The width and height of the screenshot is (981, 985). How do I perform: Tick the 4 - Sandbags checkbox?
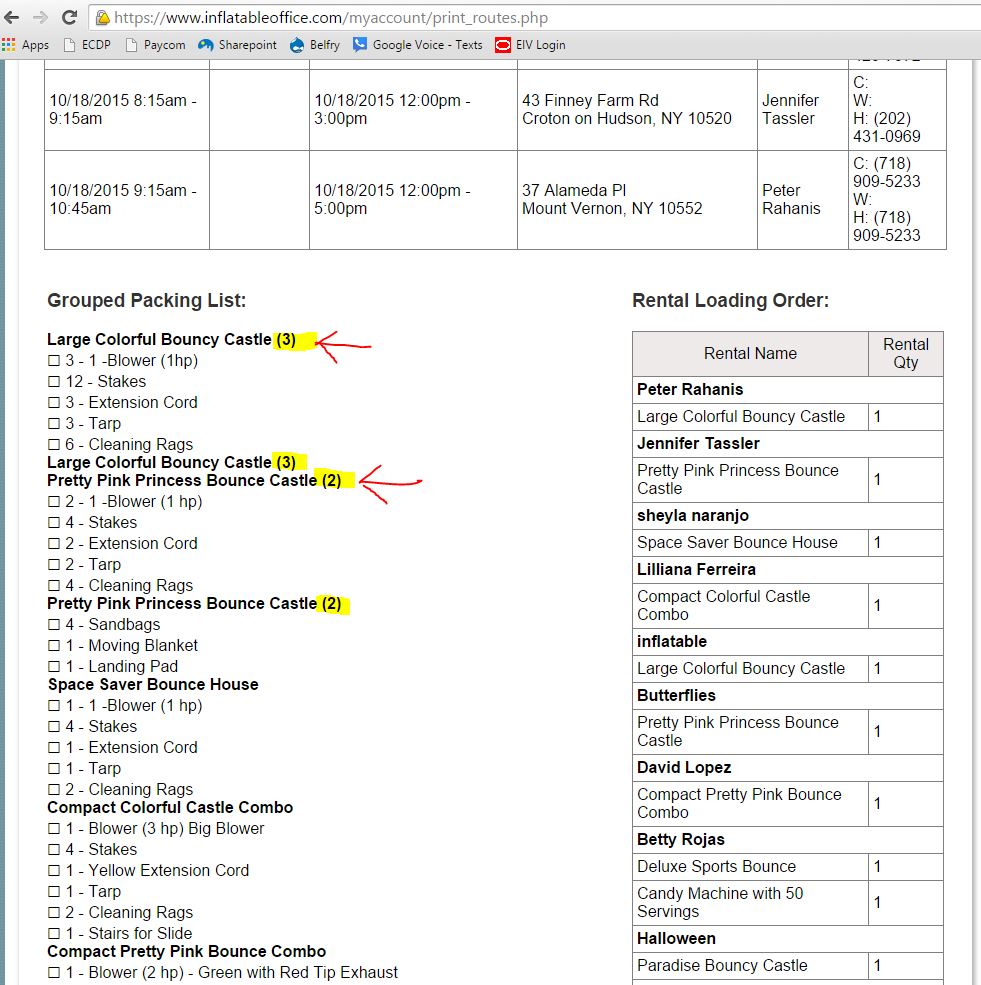(x=54, y=625)
